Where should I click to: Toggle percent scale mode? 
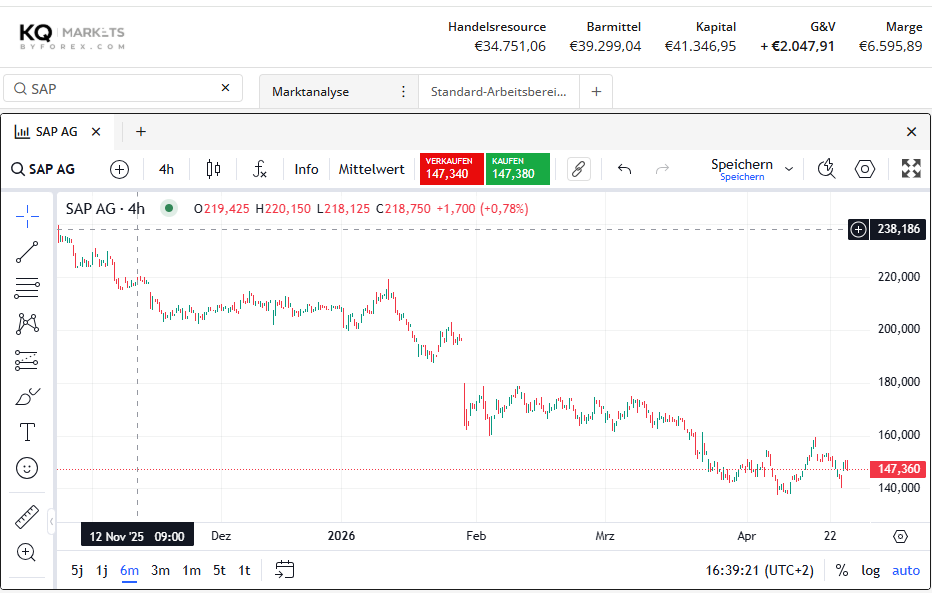[842, 570]
